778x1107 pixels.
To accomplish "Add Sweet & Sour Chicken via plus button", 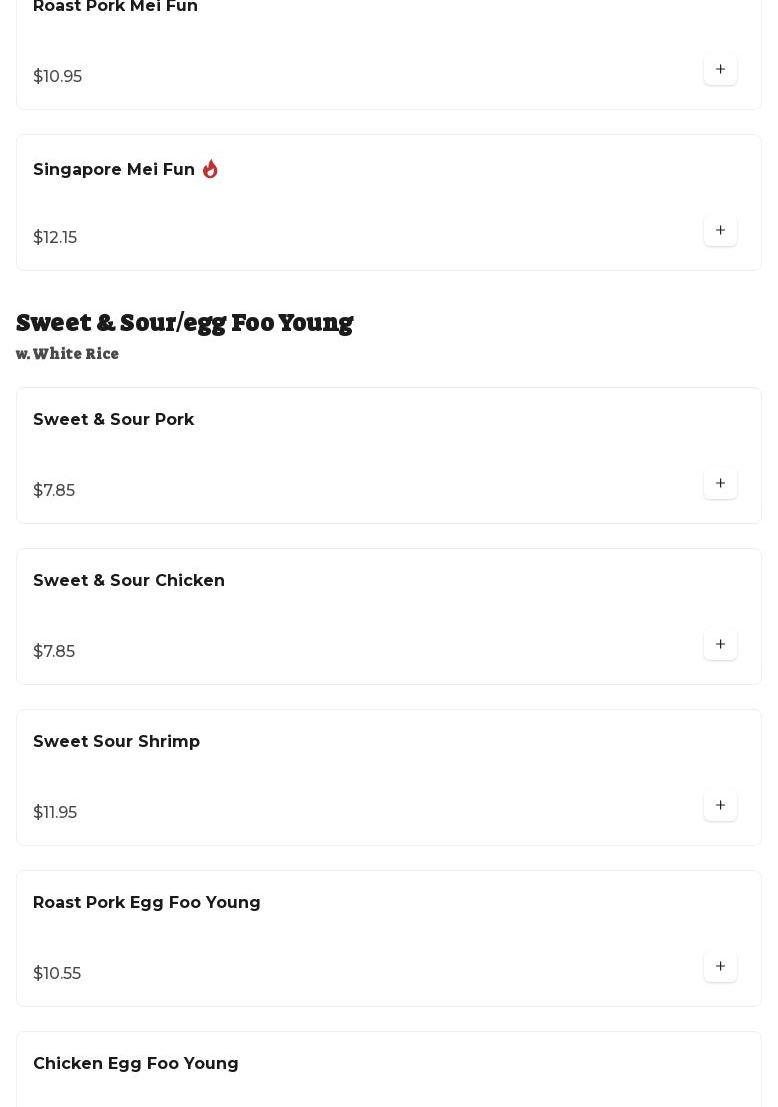I will (x=720, y=644).
